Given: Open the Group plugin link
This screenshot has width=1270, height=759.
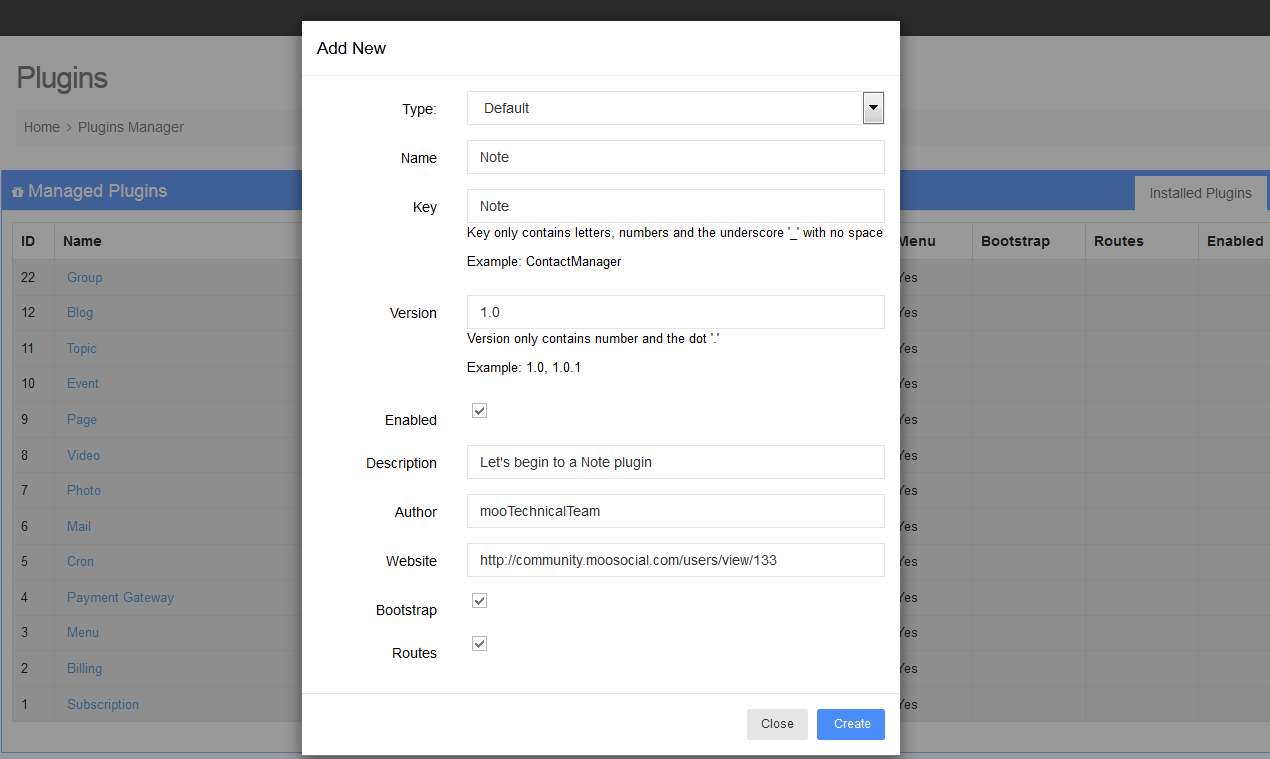Looking at the screenshot, I should (x=84, y=277).
